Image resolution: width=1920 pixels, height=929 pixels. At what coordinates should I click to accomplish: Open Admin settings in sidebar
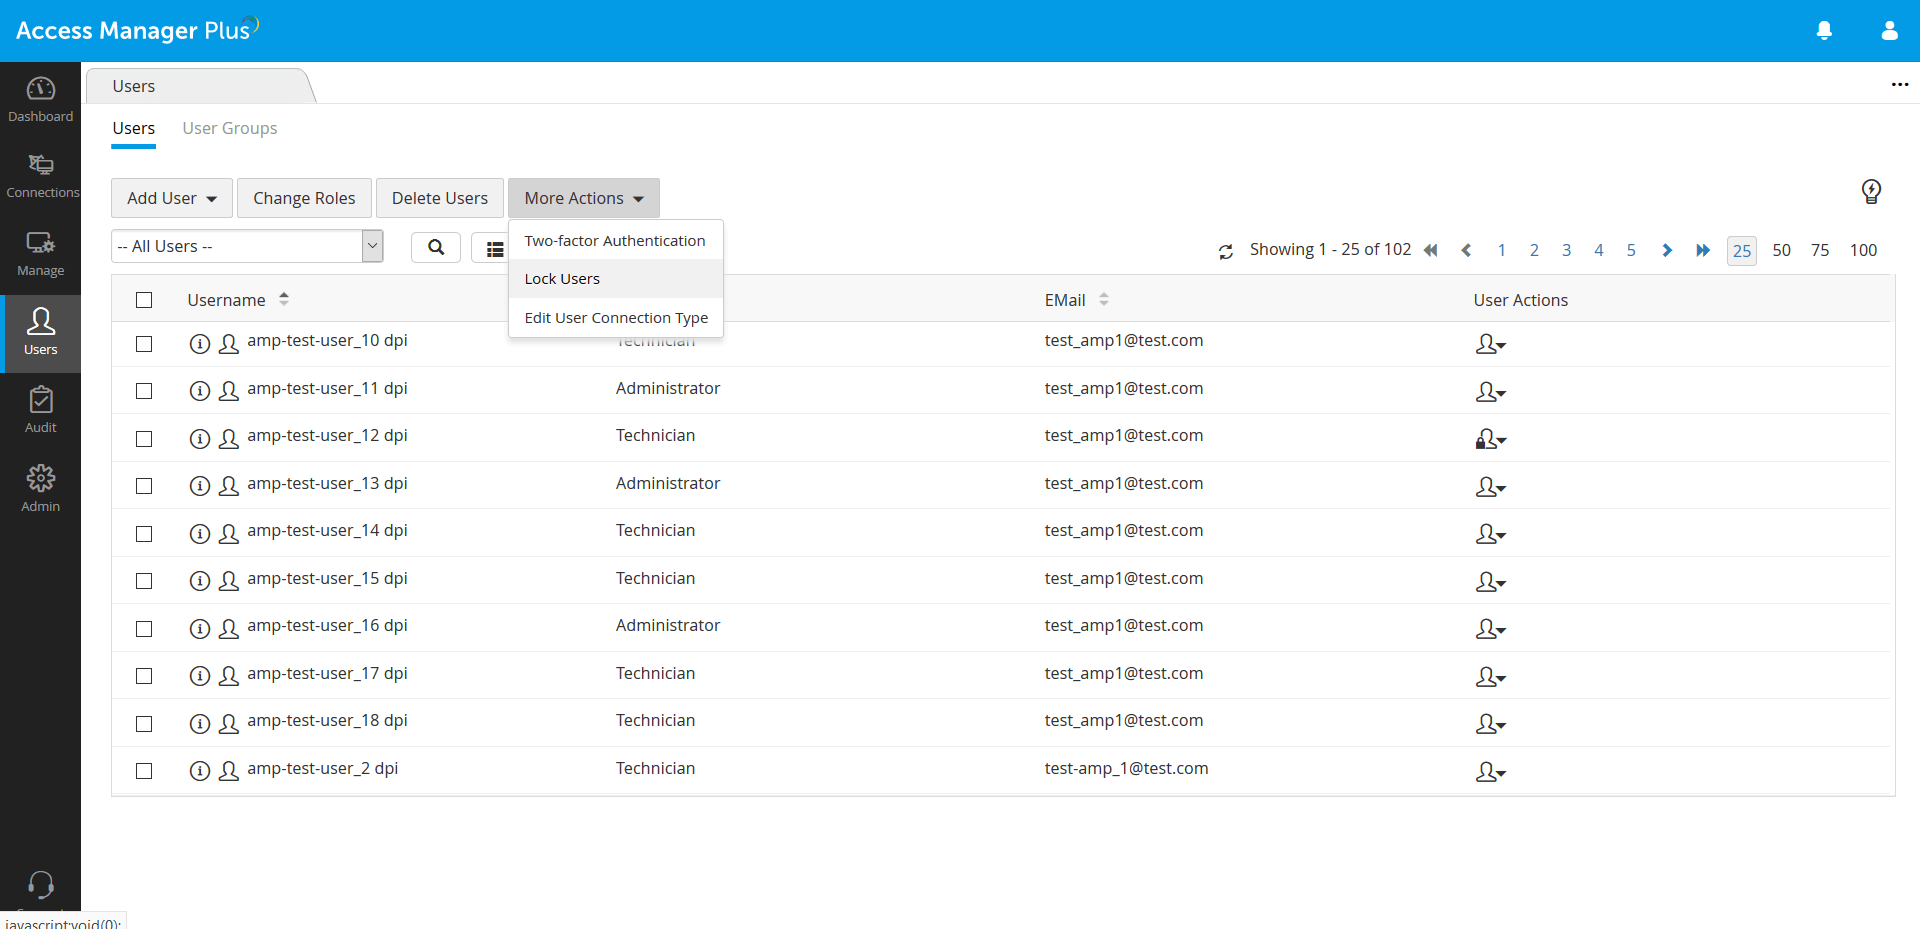pos(41,490)
